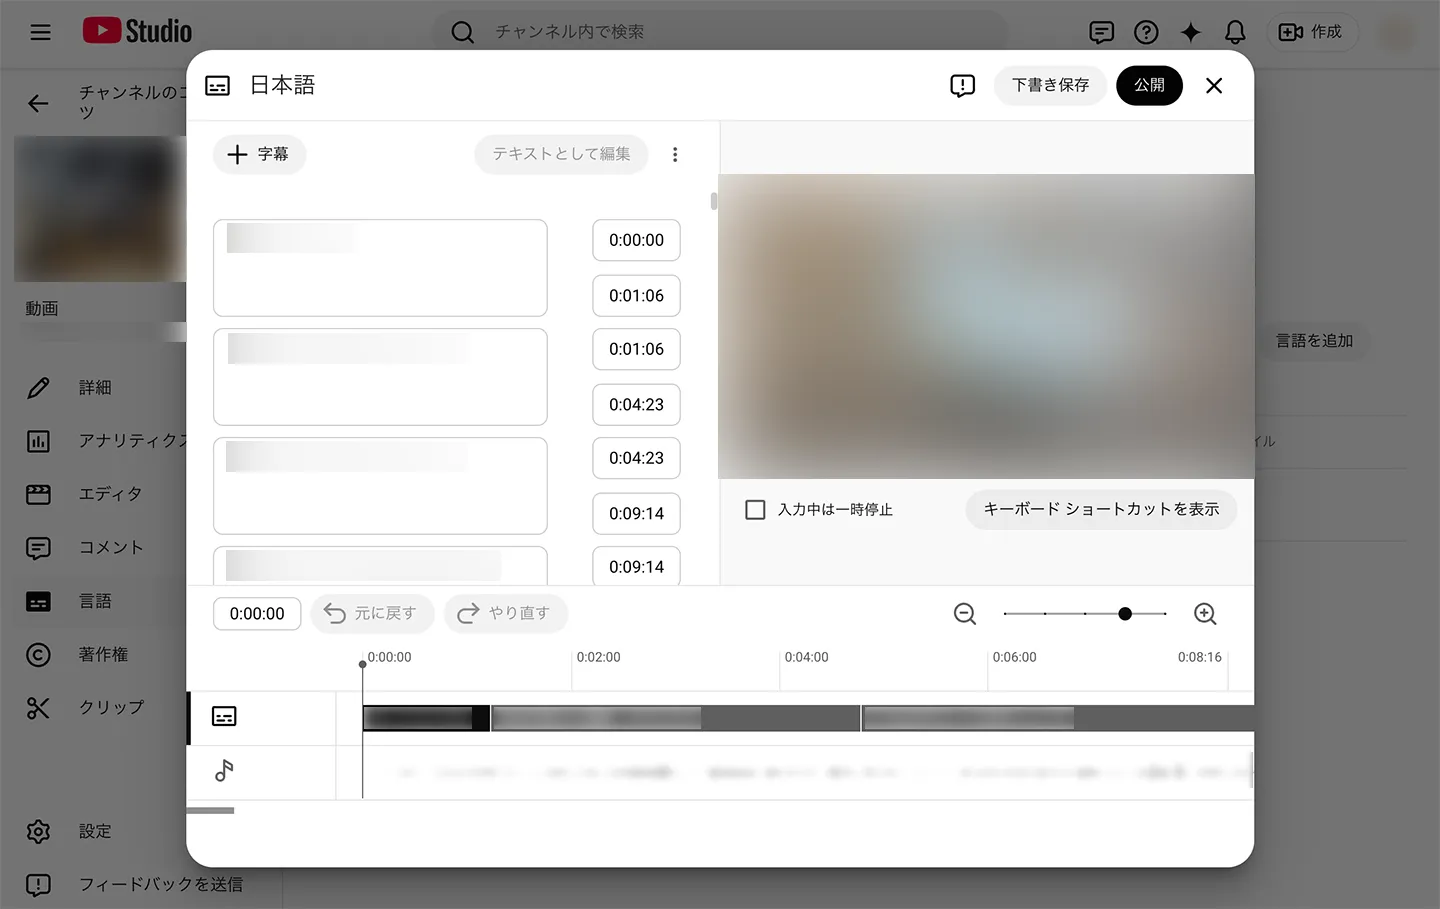
Task: Go back with the left arrow
Action: point(38,103)
